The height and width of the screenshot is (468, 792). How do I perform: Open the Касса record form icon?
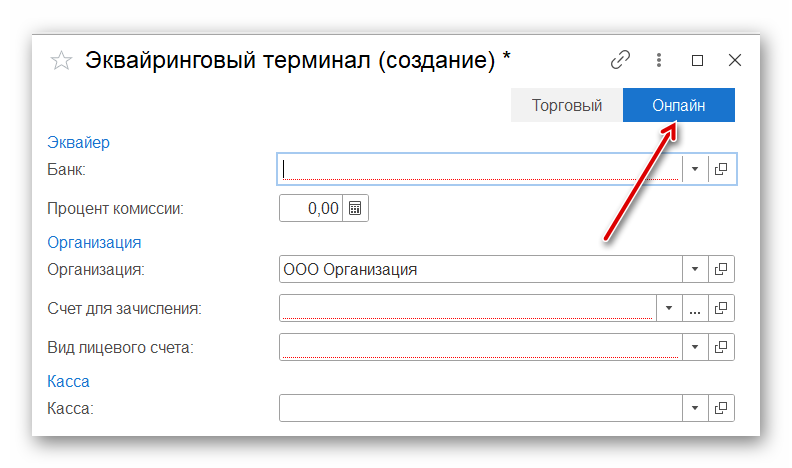[x=721, y=408]
